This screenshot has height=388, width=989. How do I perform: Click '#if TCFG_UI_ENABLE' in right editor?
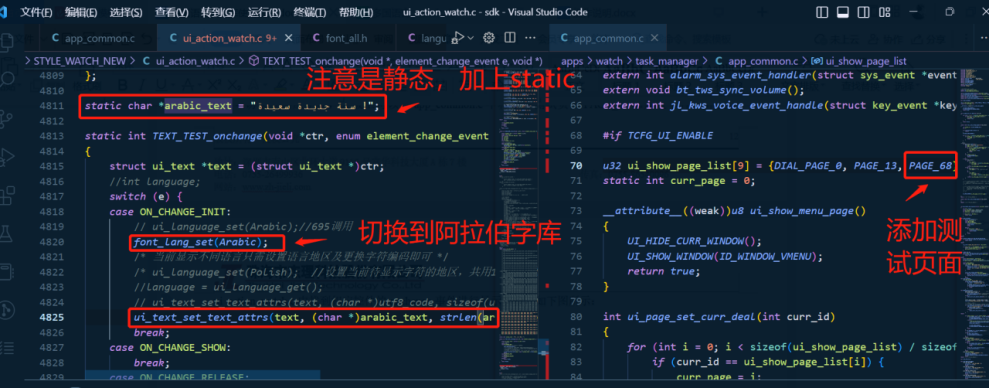tap(658, 136)
